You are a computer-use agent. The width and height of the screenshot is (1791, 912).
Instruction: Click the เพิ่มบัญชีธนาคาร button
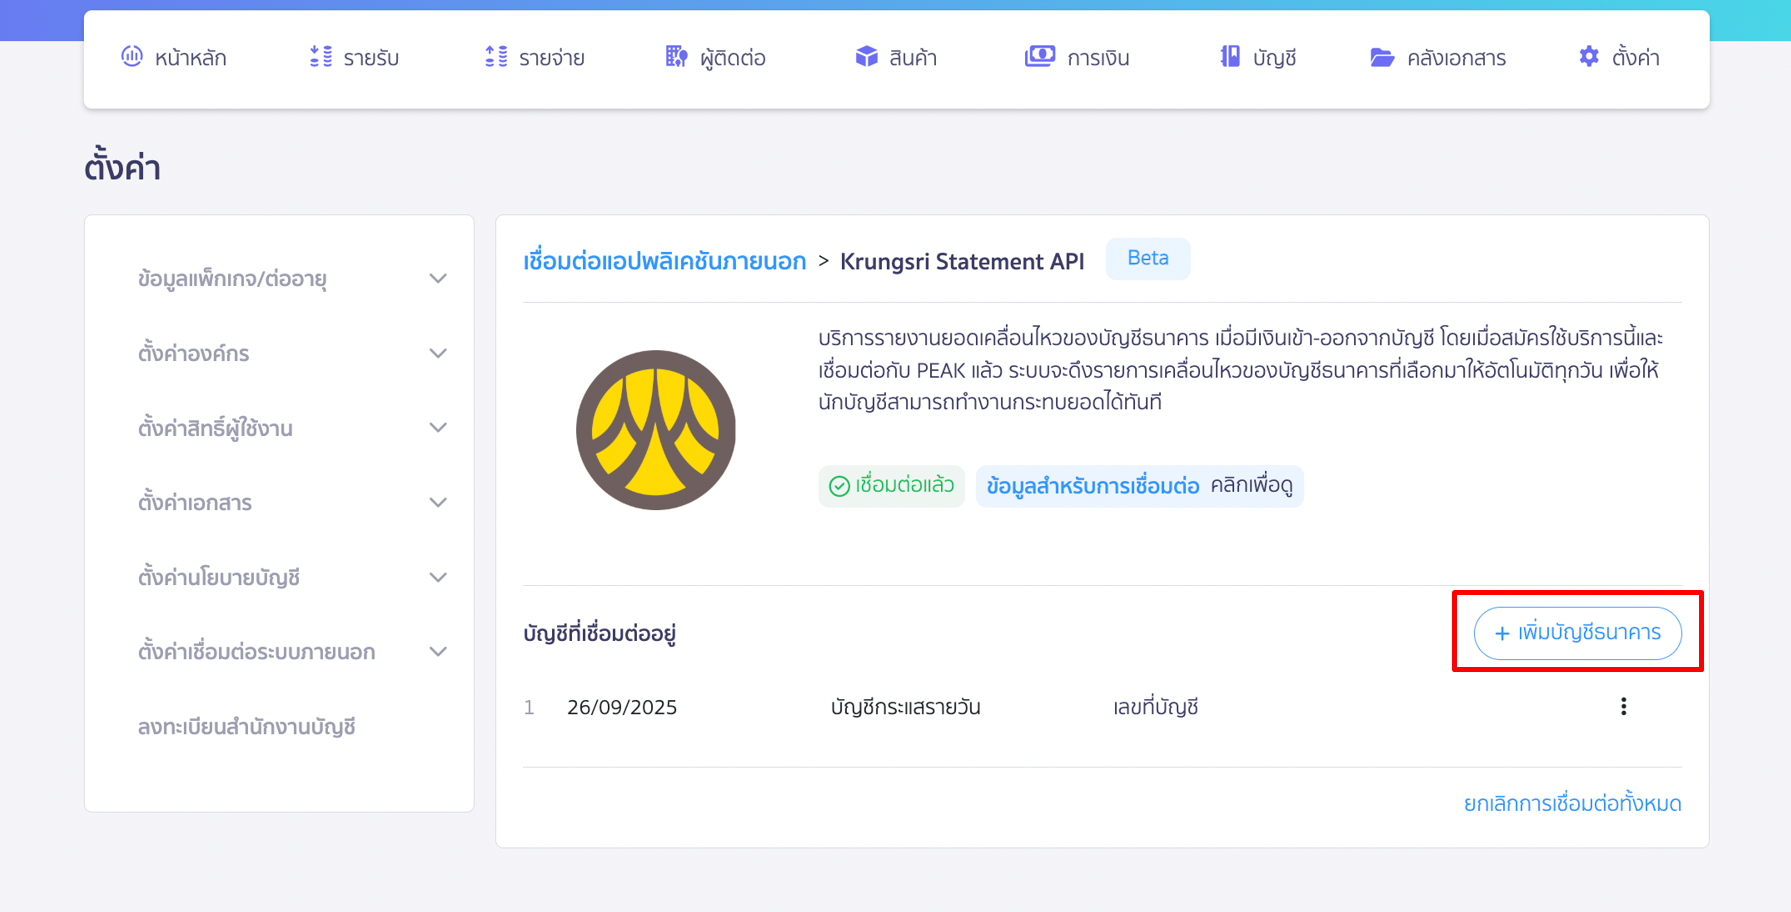(x=1577, y=633)
